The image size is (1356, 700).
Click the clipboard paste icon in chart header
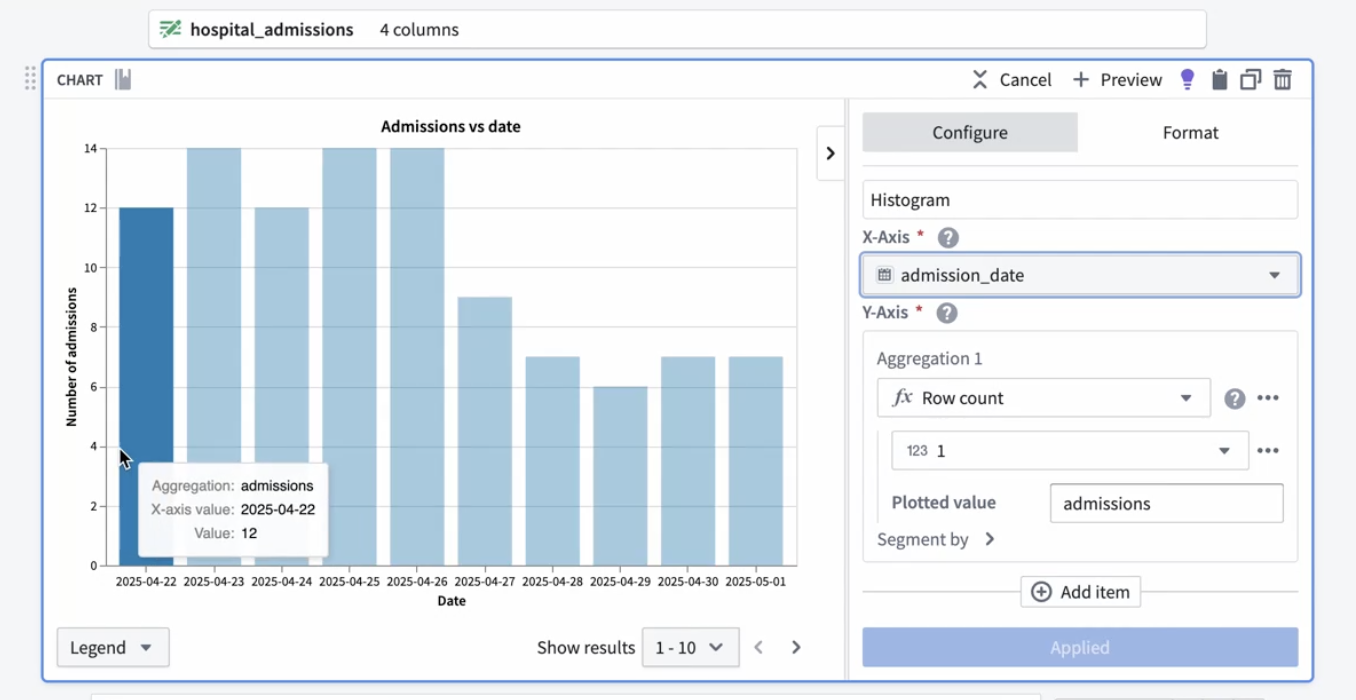click(x=1219, y=80)
